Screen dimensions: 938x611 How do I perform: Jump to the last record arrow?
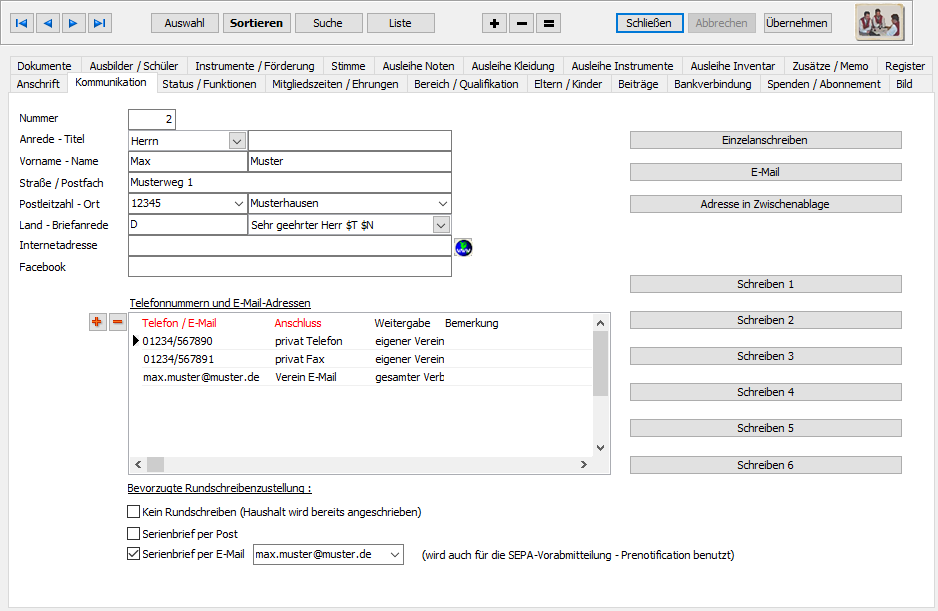[100, 23]
